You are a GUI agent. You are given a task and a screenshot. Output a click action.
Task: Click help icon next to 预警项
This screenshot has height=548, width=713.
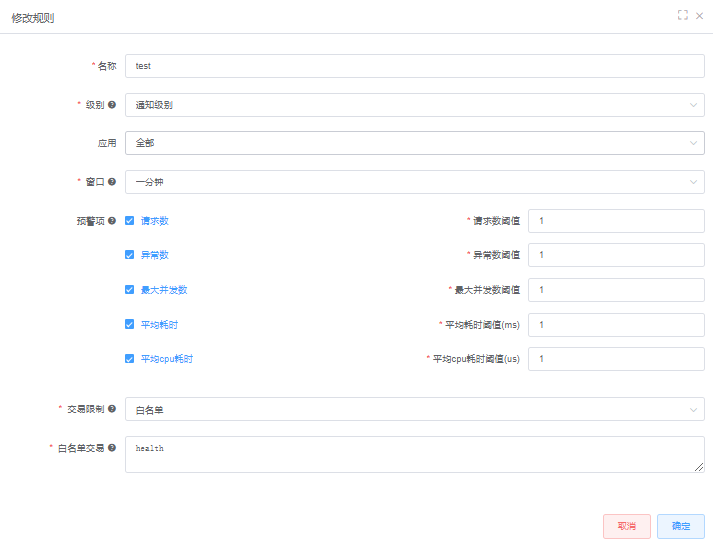click(x=112, y=221)
